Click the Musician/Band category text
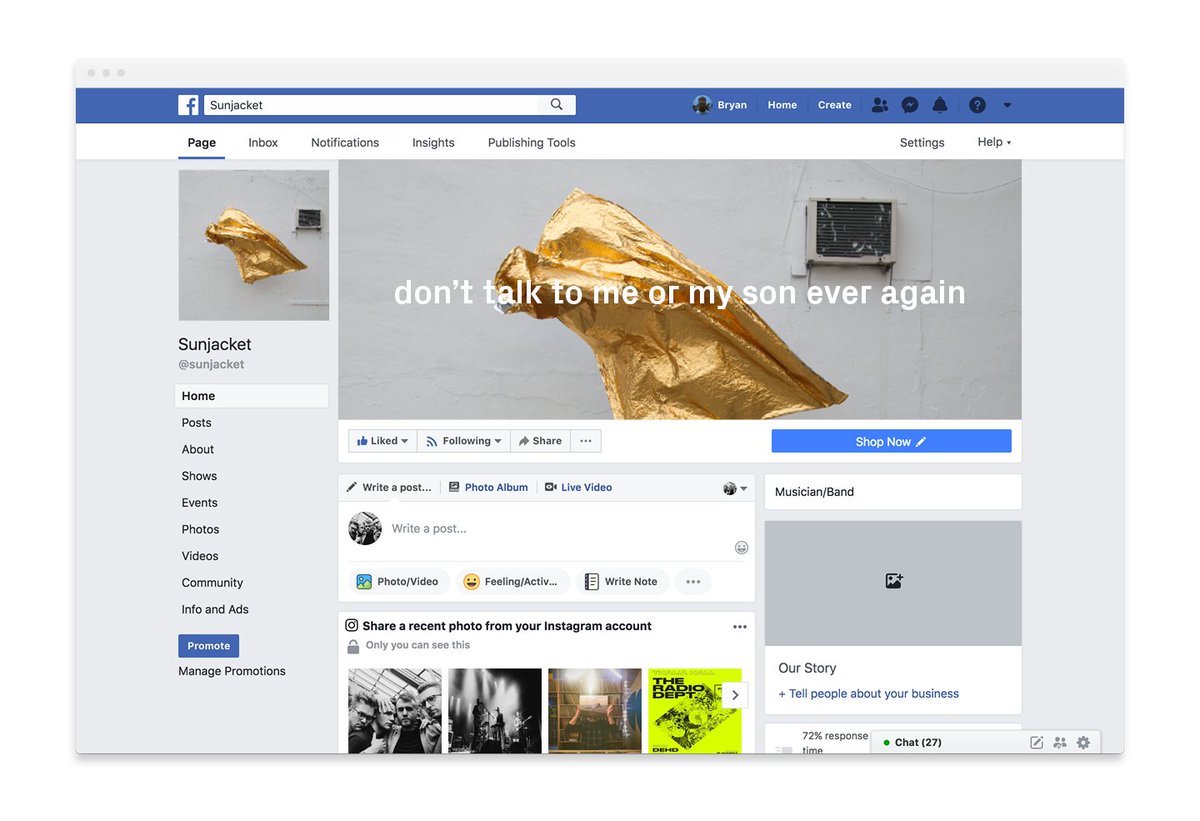Viewport: 1200px width, 821px height. pyautogui.click(x=815, y=492)
